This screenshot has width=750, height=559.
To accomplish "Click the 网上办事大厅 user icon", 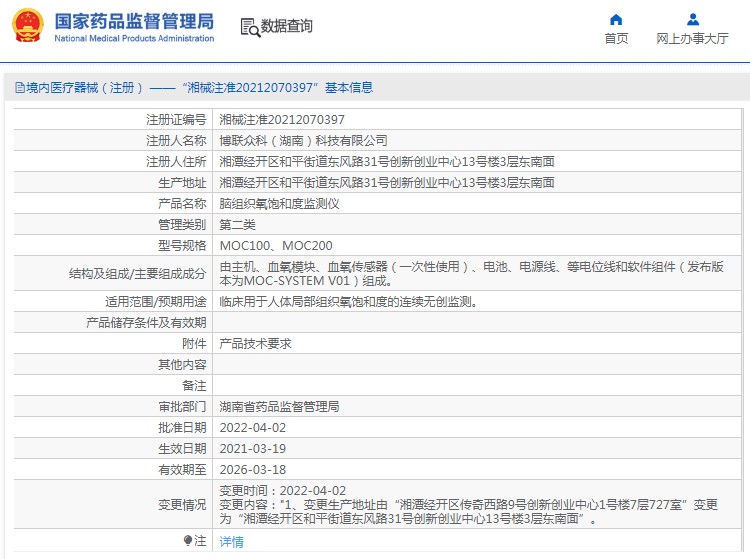I will [693, 20].
